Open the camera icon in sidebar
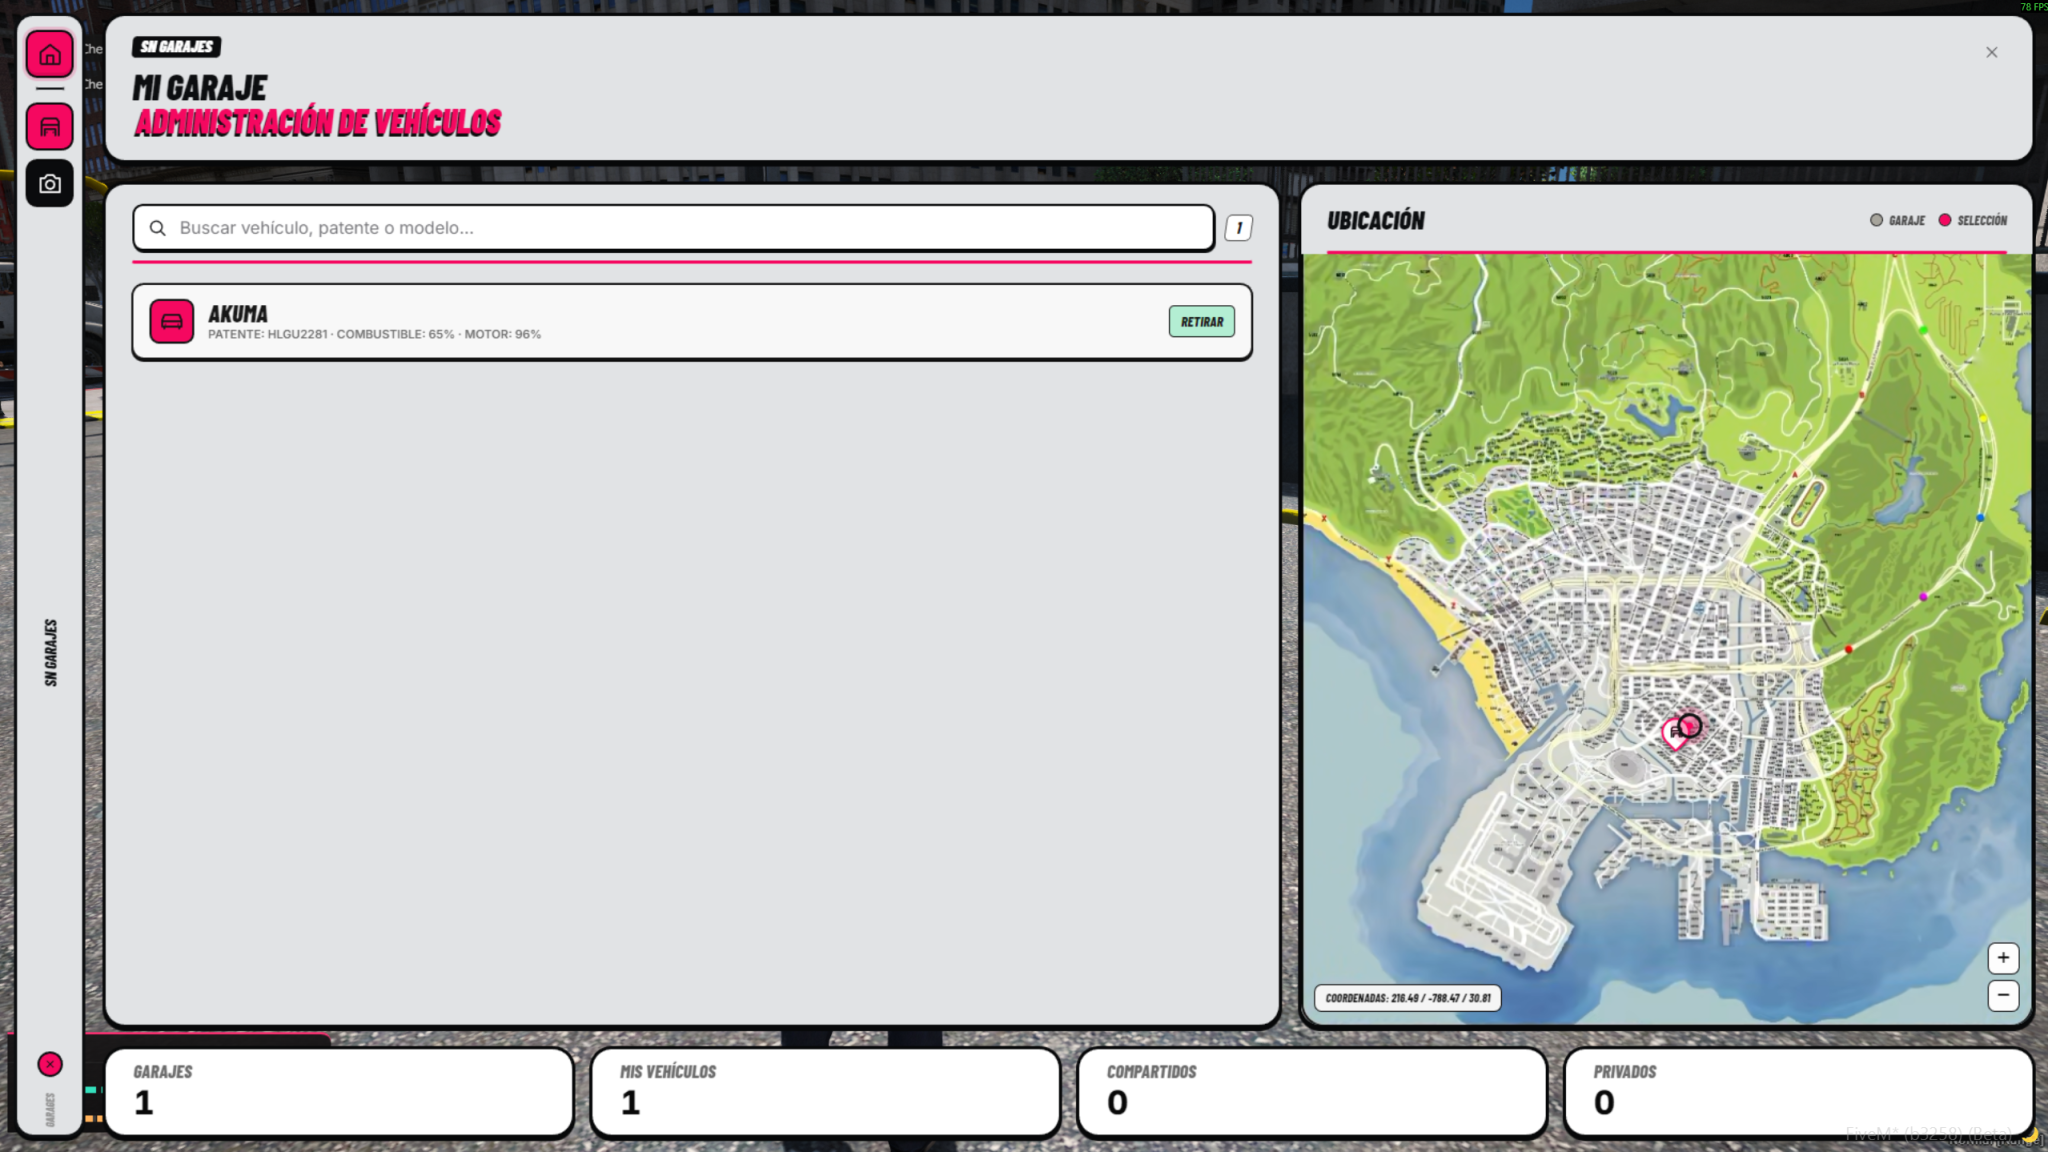Image resolution: width=2048 pixels, height=1152 pixels. click(x=49, y=183)
